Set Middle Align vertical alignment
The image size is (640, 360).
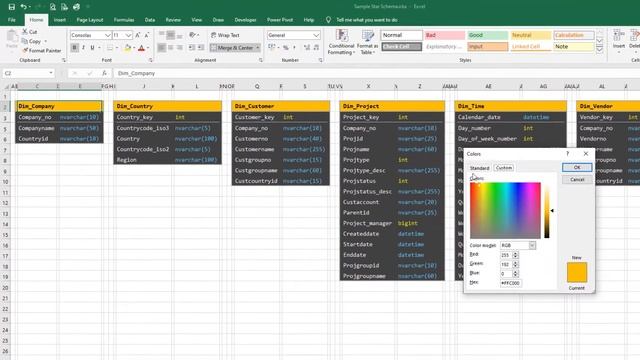point(171,35)
